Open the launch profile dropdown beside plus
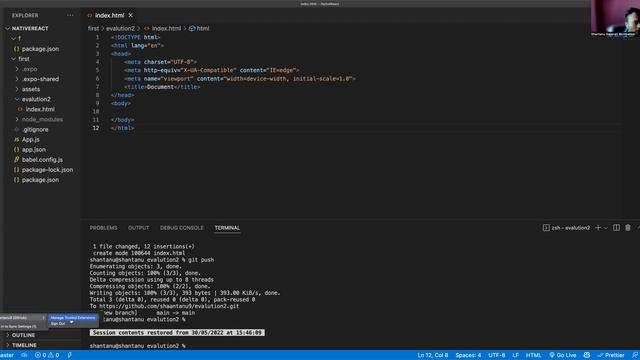 (606, 228)
